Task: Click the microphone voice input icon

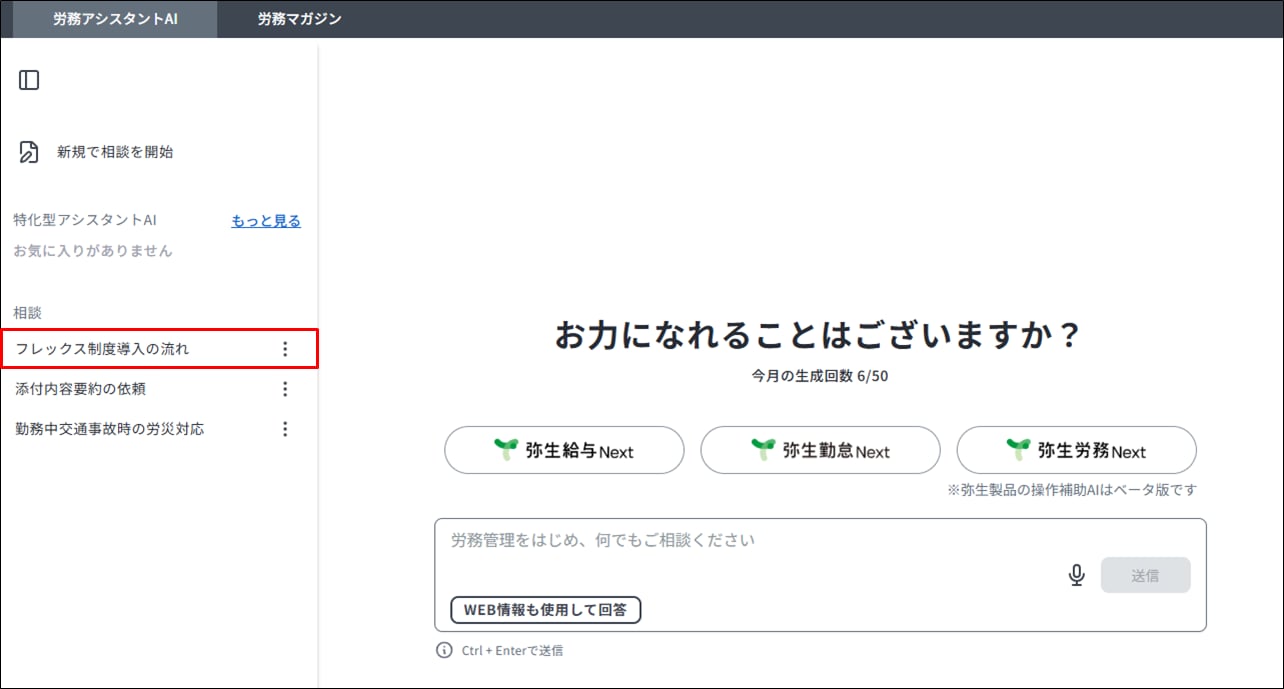Action: 1076,575
